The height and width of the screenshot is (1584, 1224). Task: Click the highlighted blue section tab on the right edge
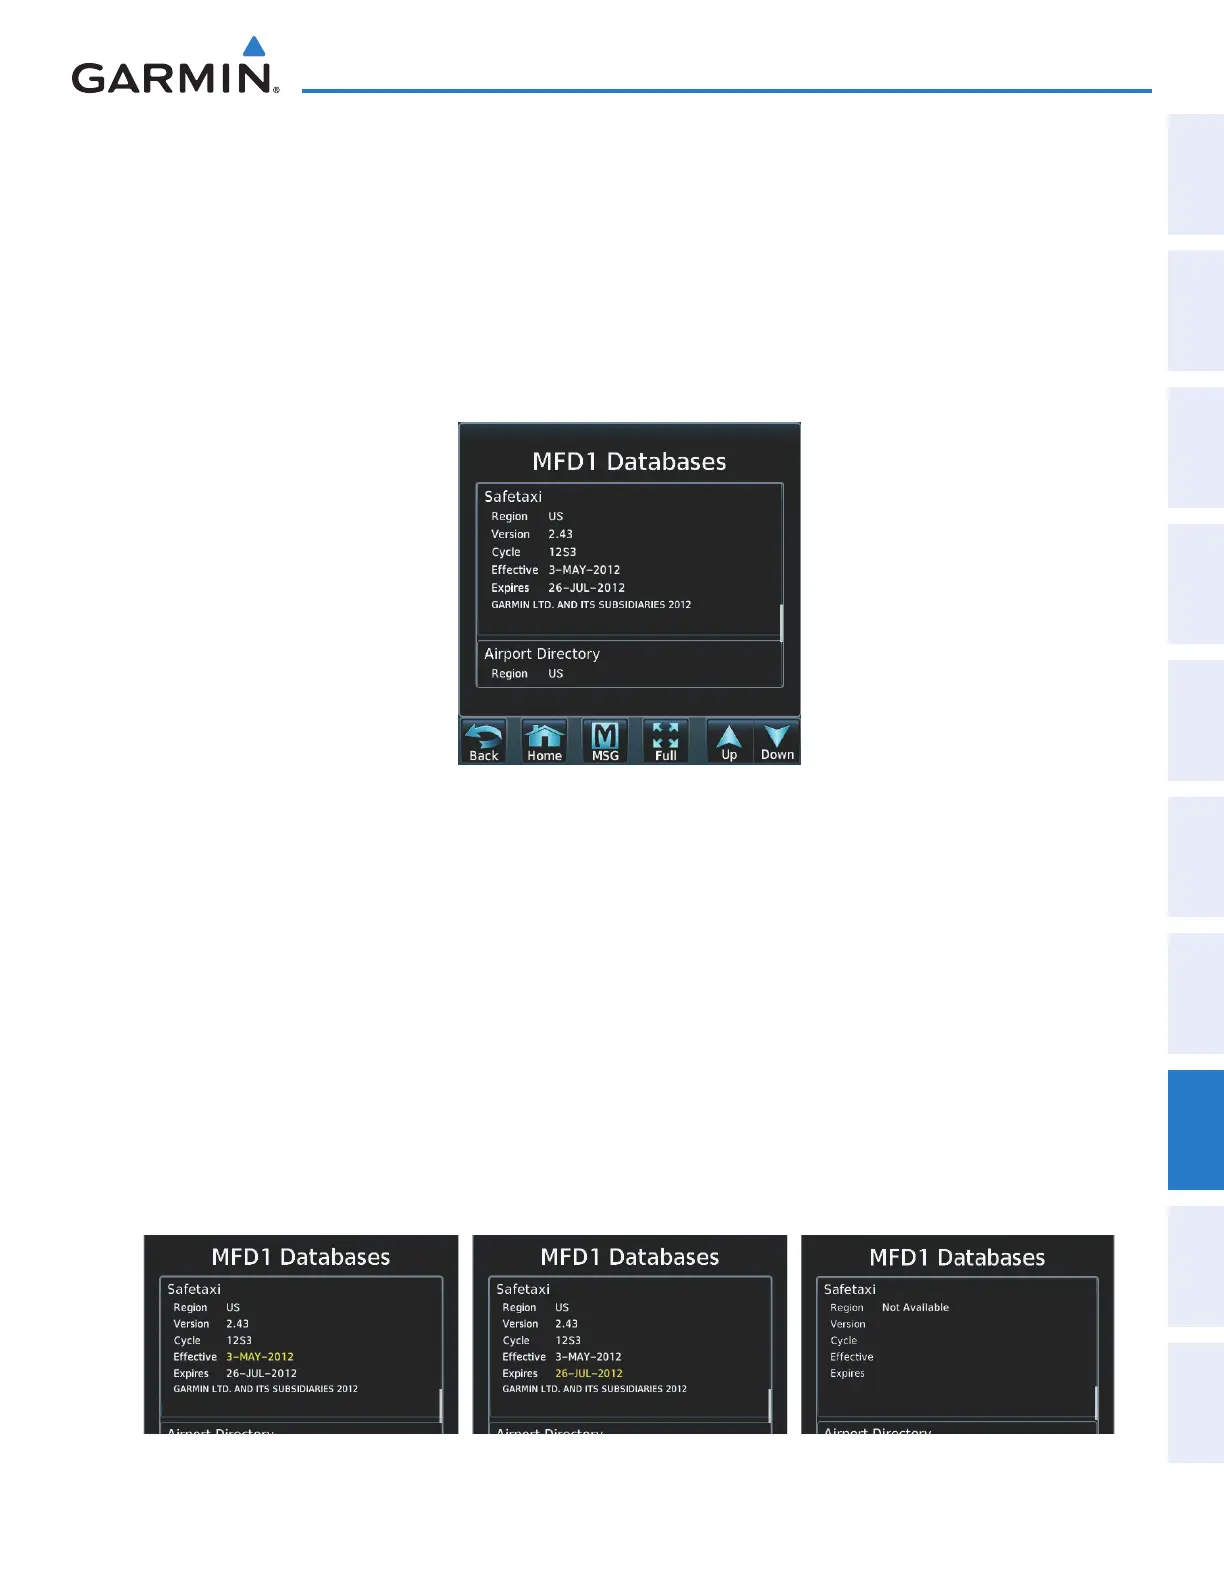pyautogui.click(x=1196, y=1130)
